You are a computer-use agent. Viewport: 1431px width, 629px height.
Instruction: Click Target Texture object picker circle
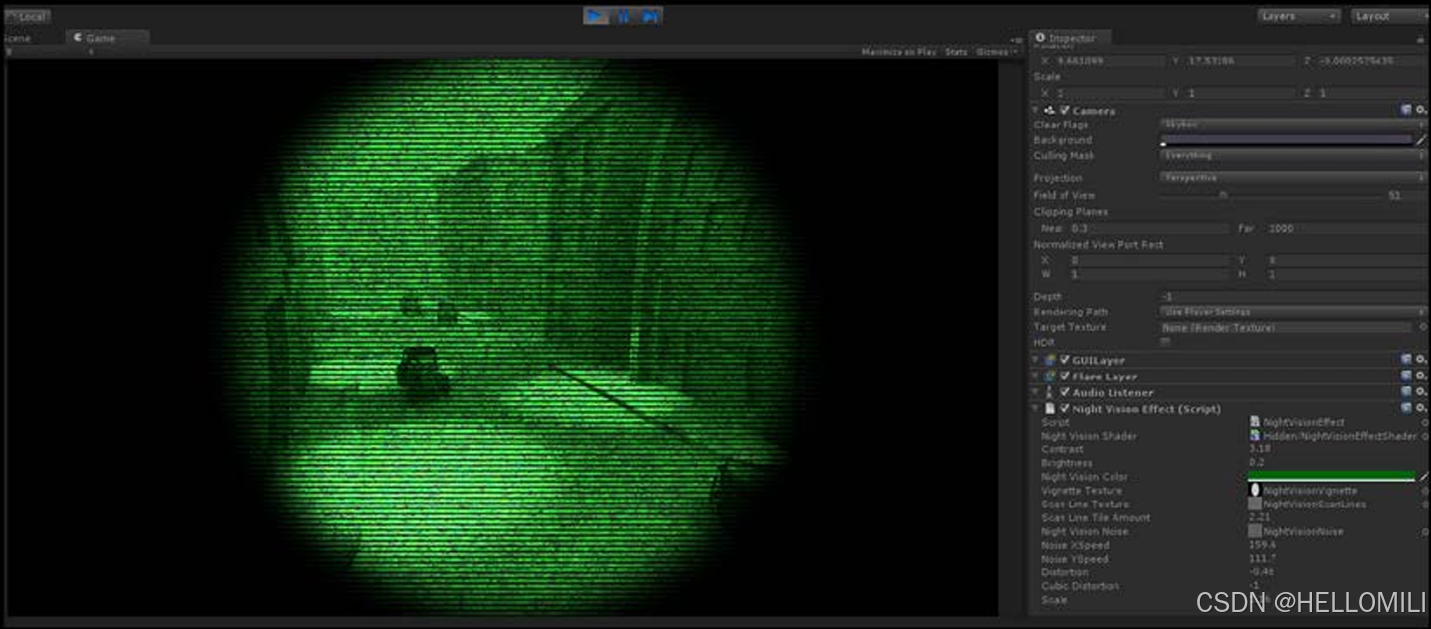pyautogui.click(x=1422, y=327)
